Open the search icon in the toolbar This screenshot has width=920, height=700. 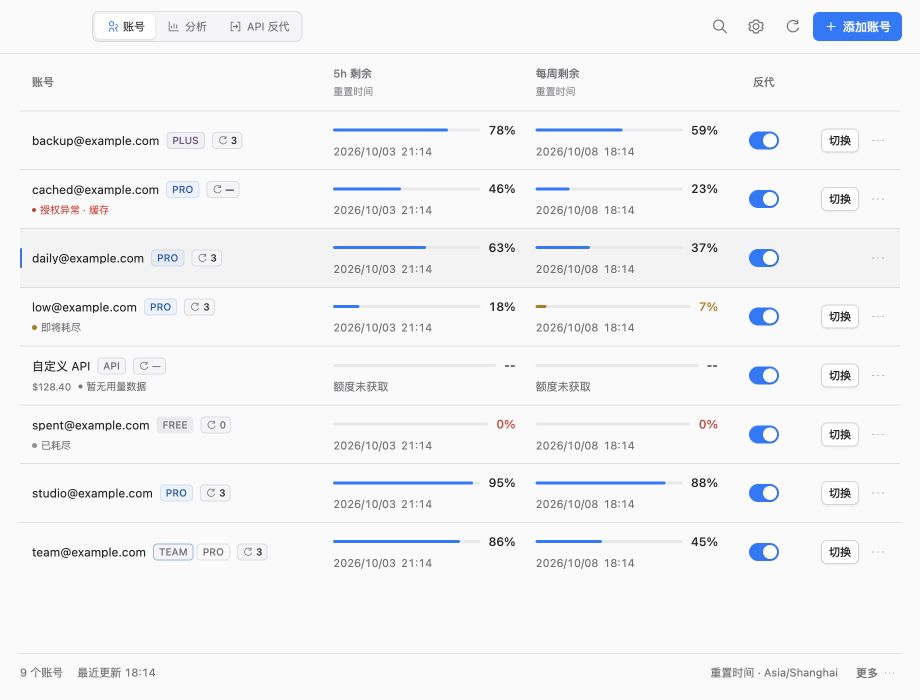pos(719,26)
